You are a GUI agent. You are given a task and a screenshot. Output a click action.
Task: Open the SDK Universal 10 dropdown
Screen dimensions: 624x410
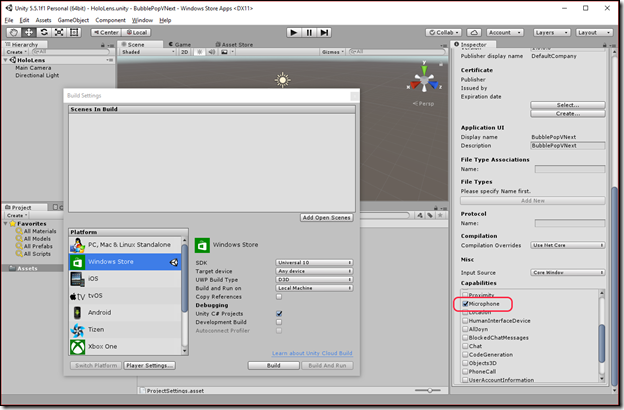click(314, 263)
